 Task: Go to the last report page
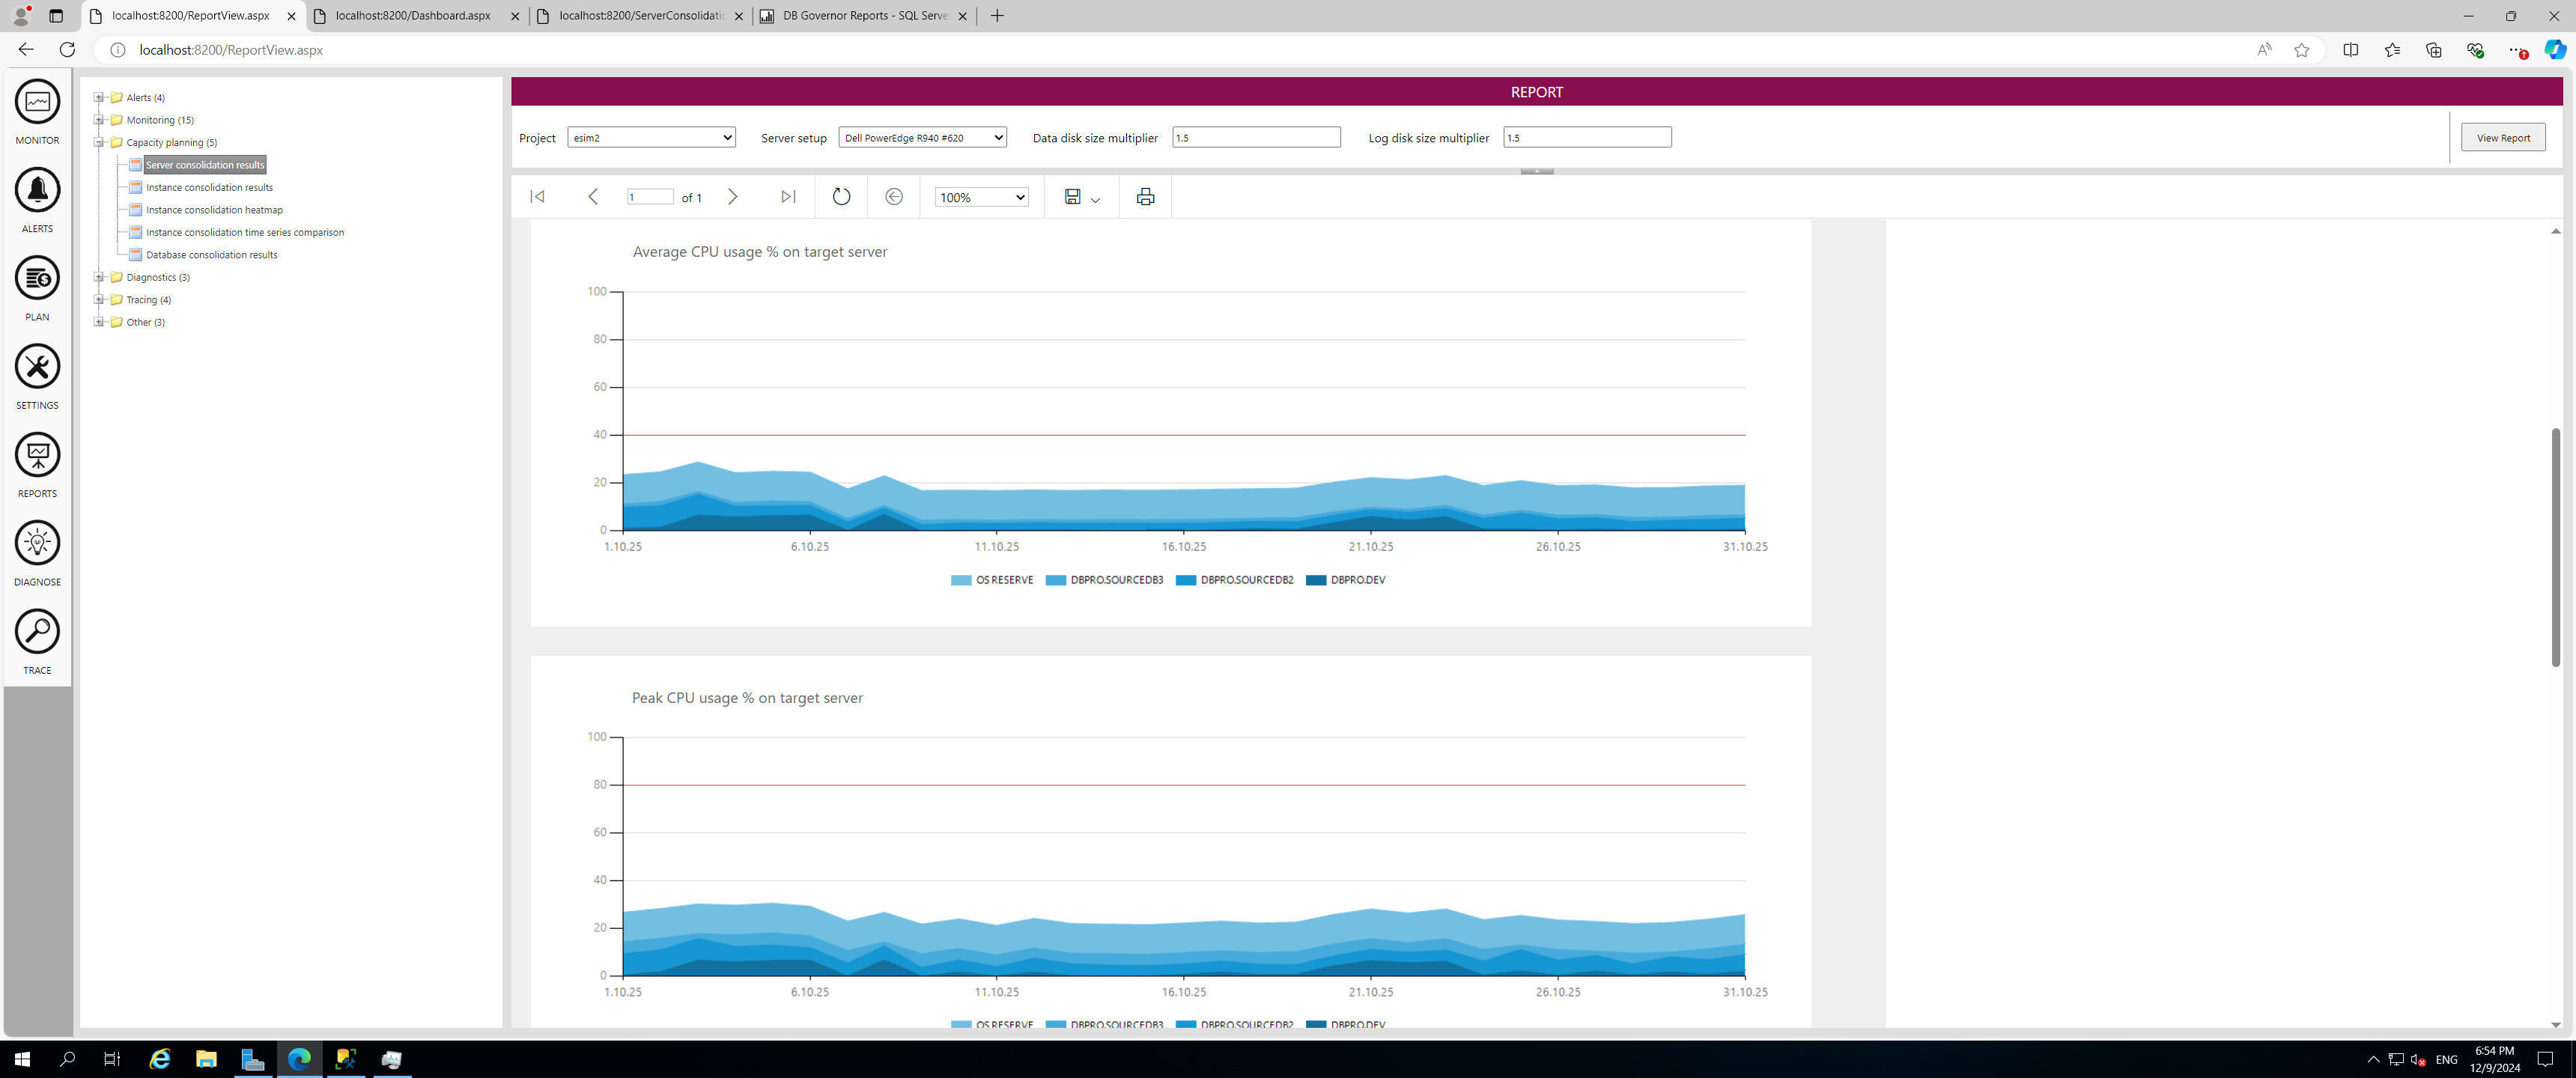point(788,197)
